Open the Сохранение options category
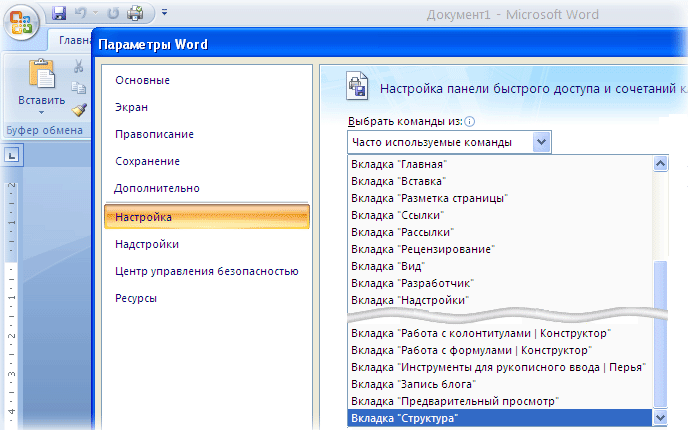This screenshot has height=433, width=688. coord(147,161)
